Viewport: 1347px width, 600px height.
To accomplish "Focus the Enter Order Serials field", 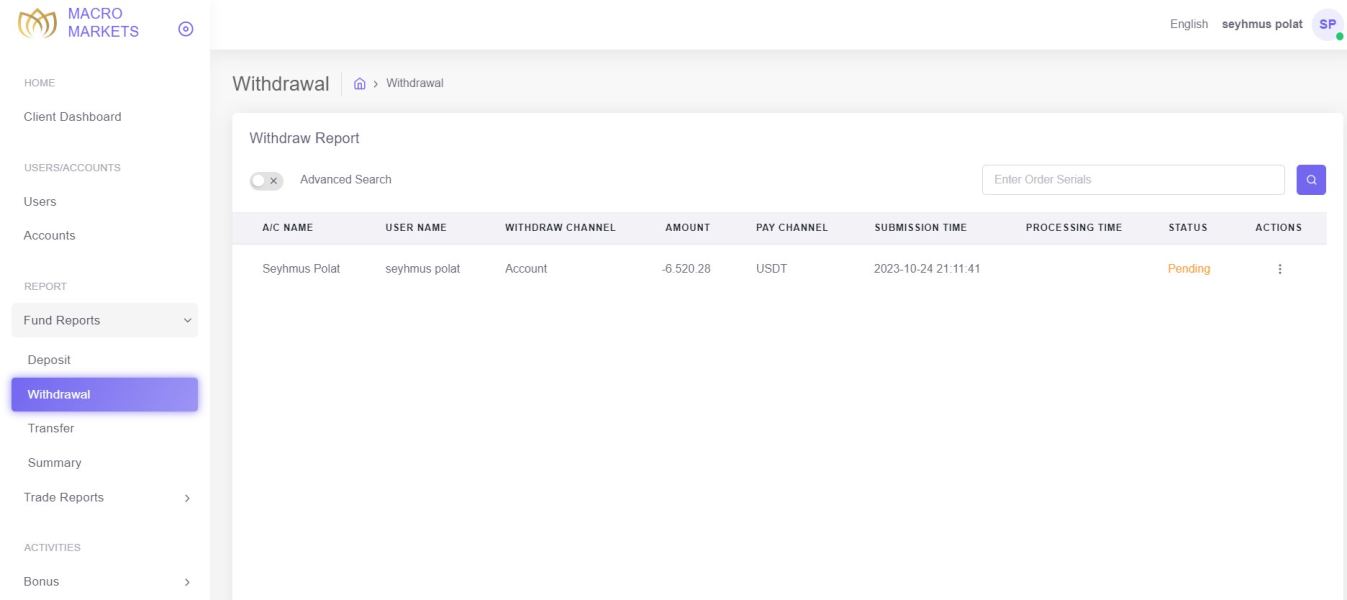I will (1133, 180).
